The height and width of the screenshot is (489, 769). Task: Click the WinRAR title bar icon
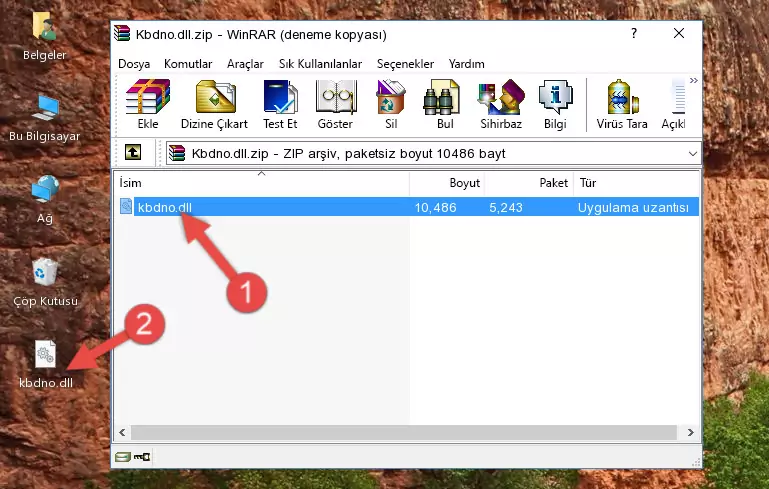[122, 33]
